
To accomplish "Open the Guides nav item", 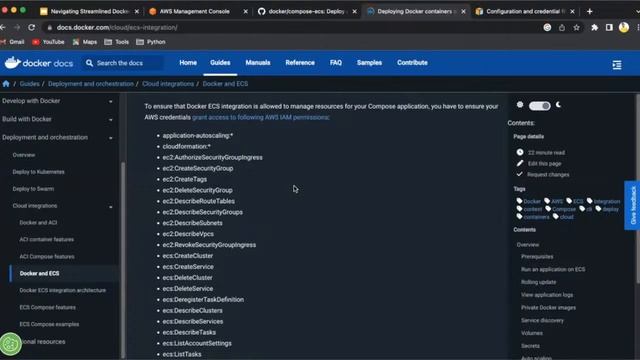I will [220, 62].
